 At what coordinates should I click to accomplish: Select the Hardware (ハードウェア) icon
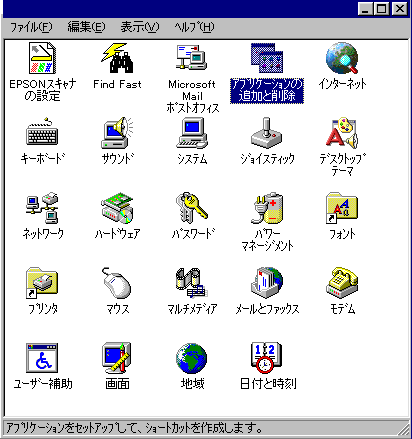pos(117,208)
